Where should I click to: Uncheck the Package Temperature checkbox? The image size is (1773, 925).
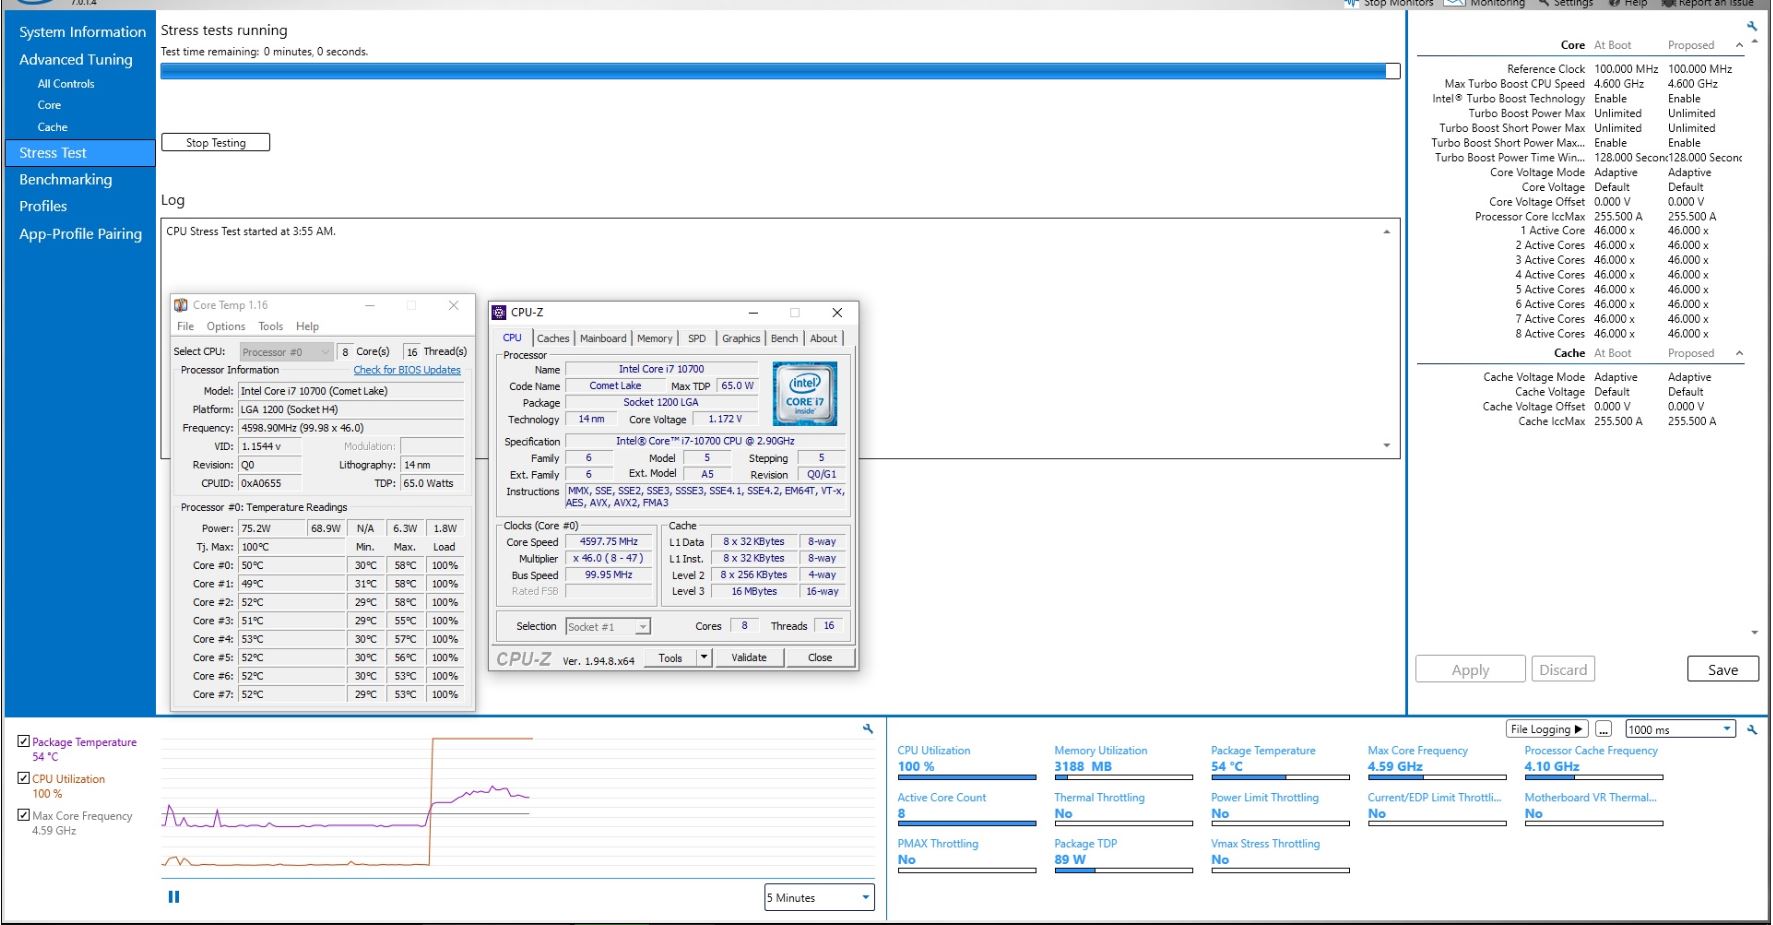click(24, 741)
